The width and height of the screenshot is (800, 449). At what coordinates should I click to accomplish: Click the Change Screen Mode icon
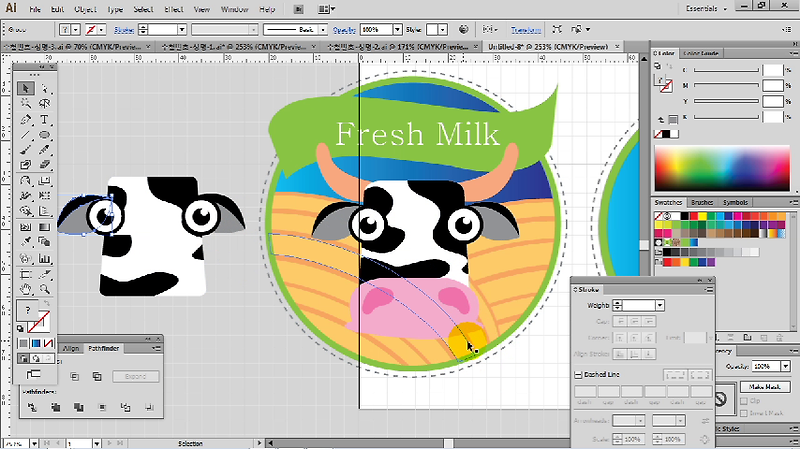tap(34, 375)
